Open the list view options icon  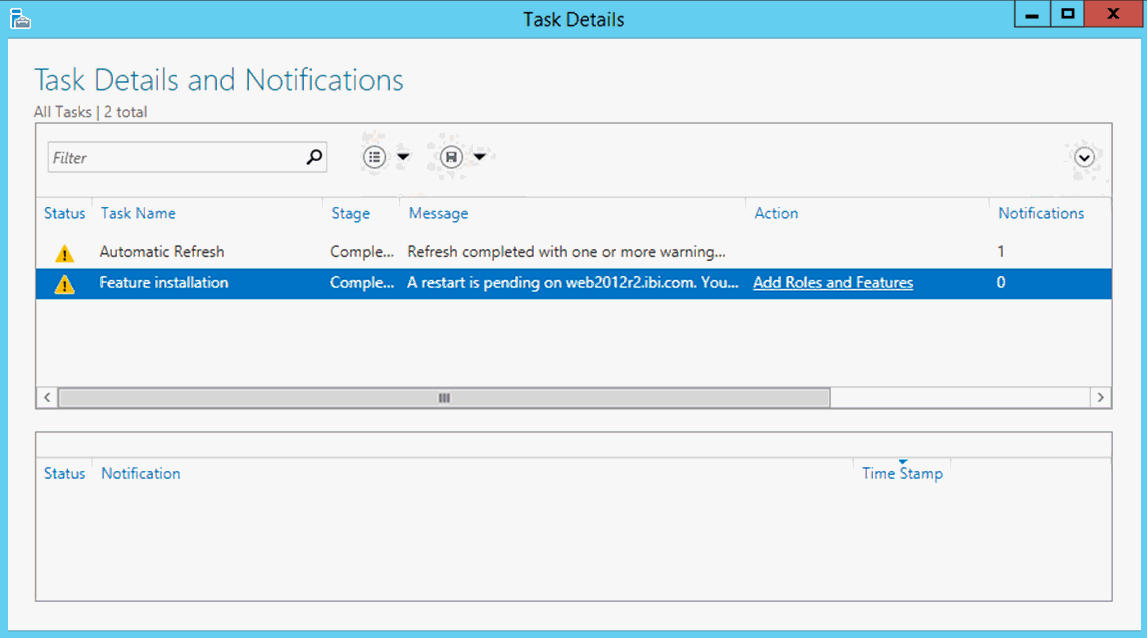tap(375, 157)
